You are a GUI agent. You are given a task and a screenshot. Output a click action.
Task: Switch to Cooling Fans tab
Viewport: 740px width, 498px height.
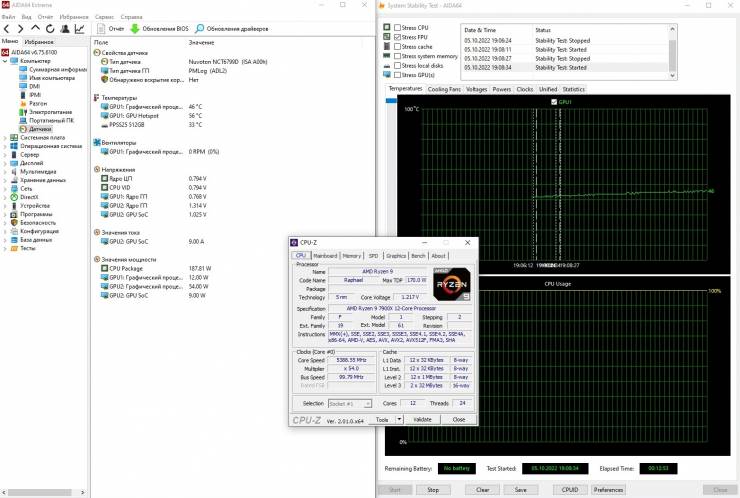(444, 89)
